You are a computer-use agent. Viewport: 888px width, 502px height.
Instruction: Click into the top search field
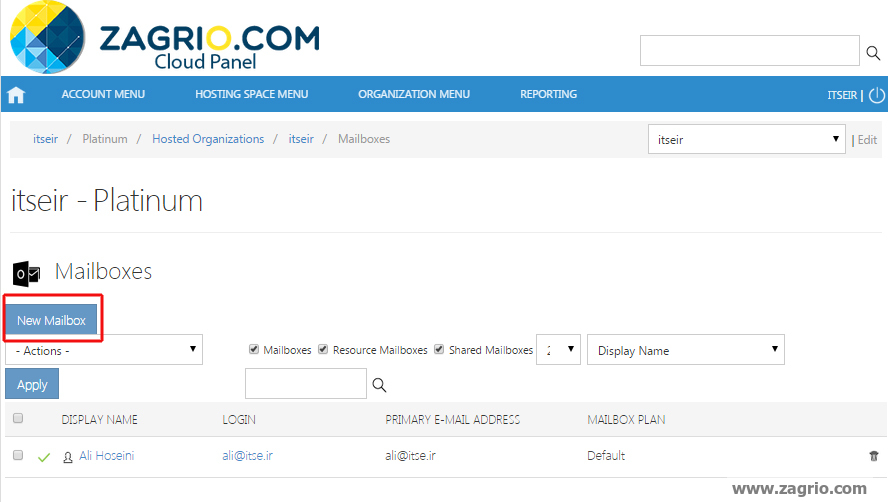[750, 50]
